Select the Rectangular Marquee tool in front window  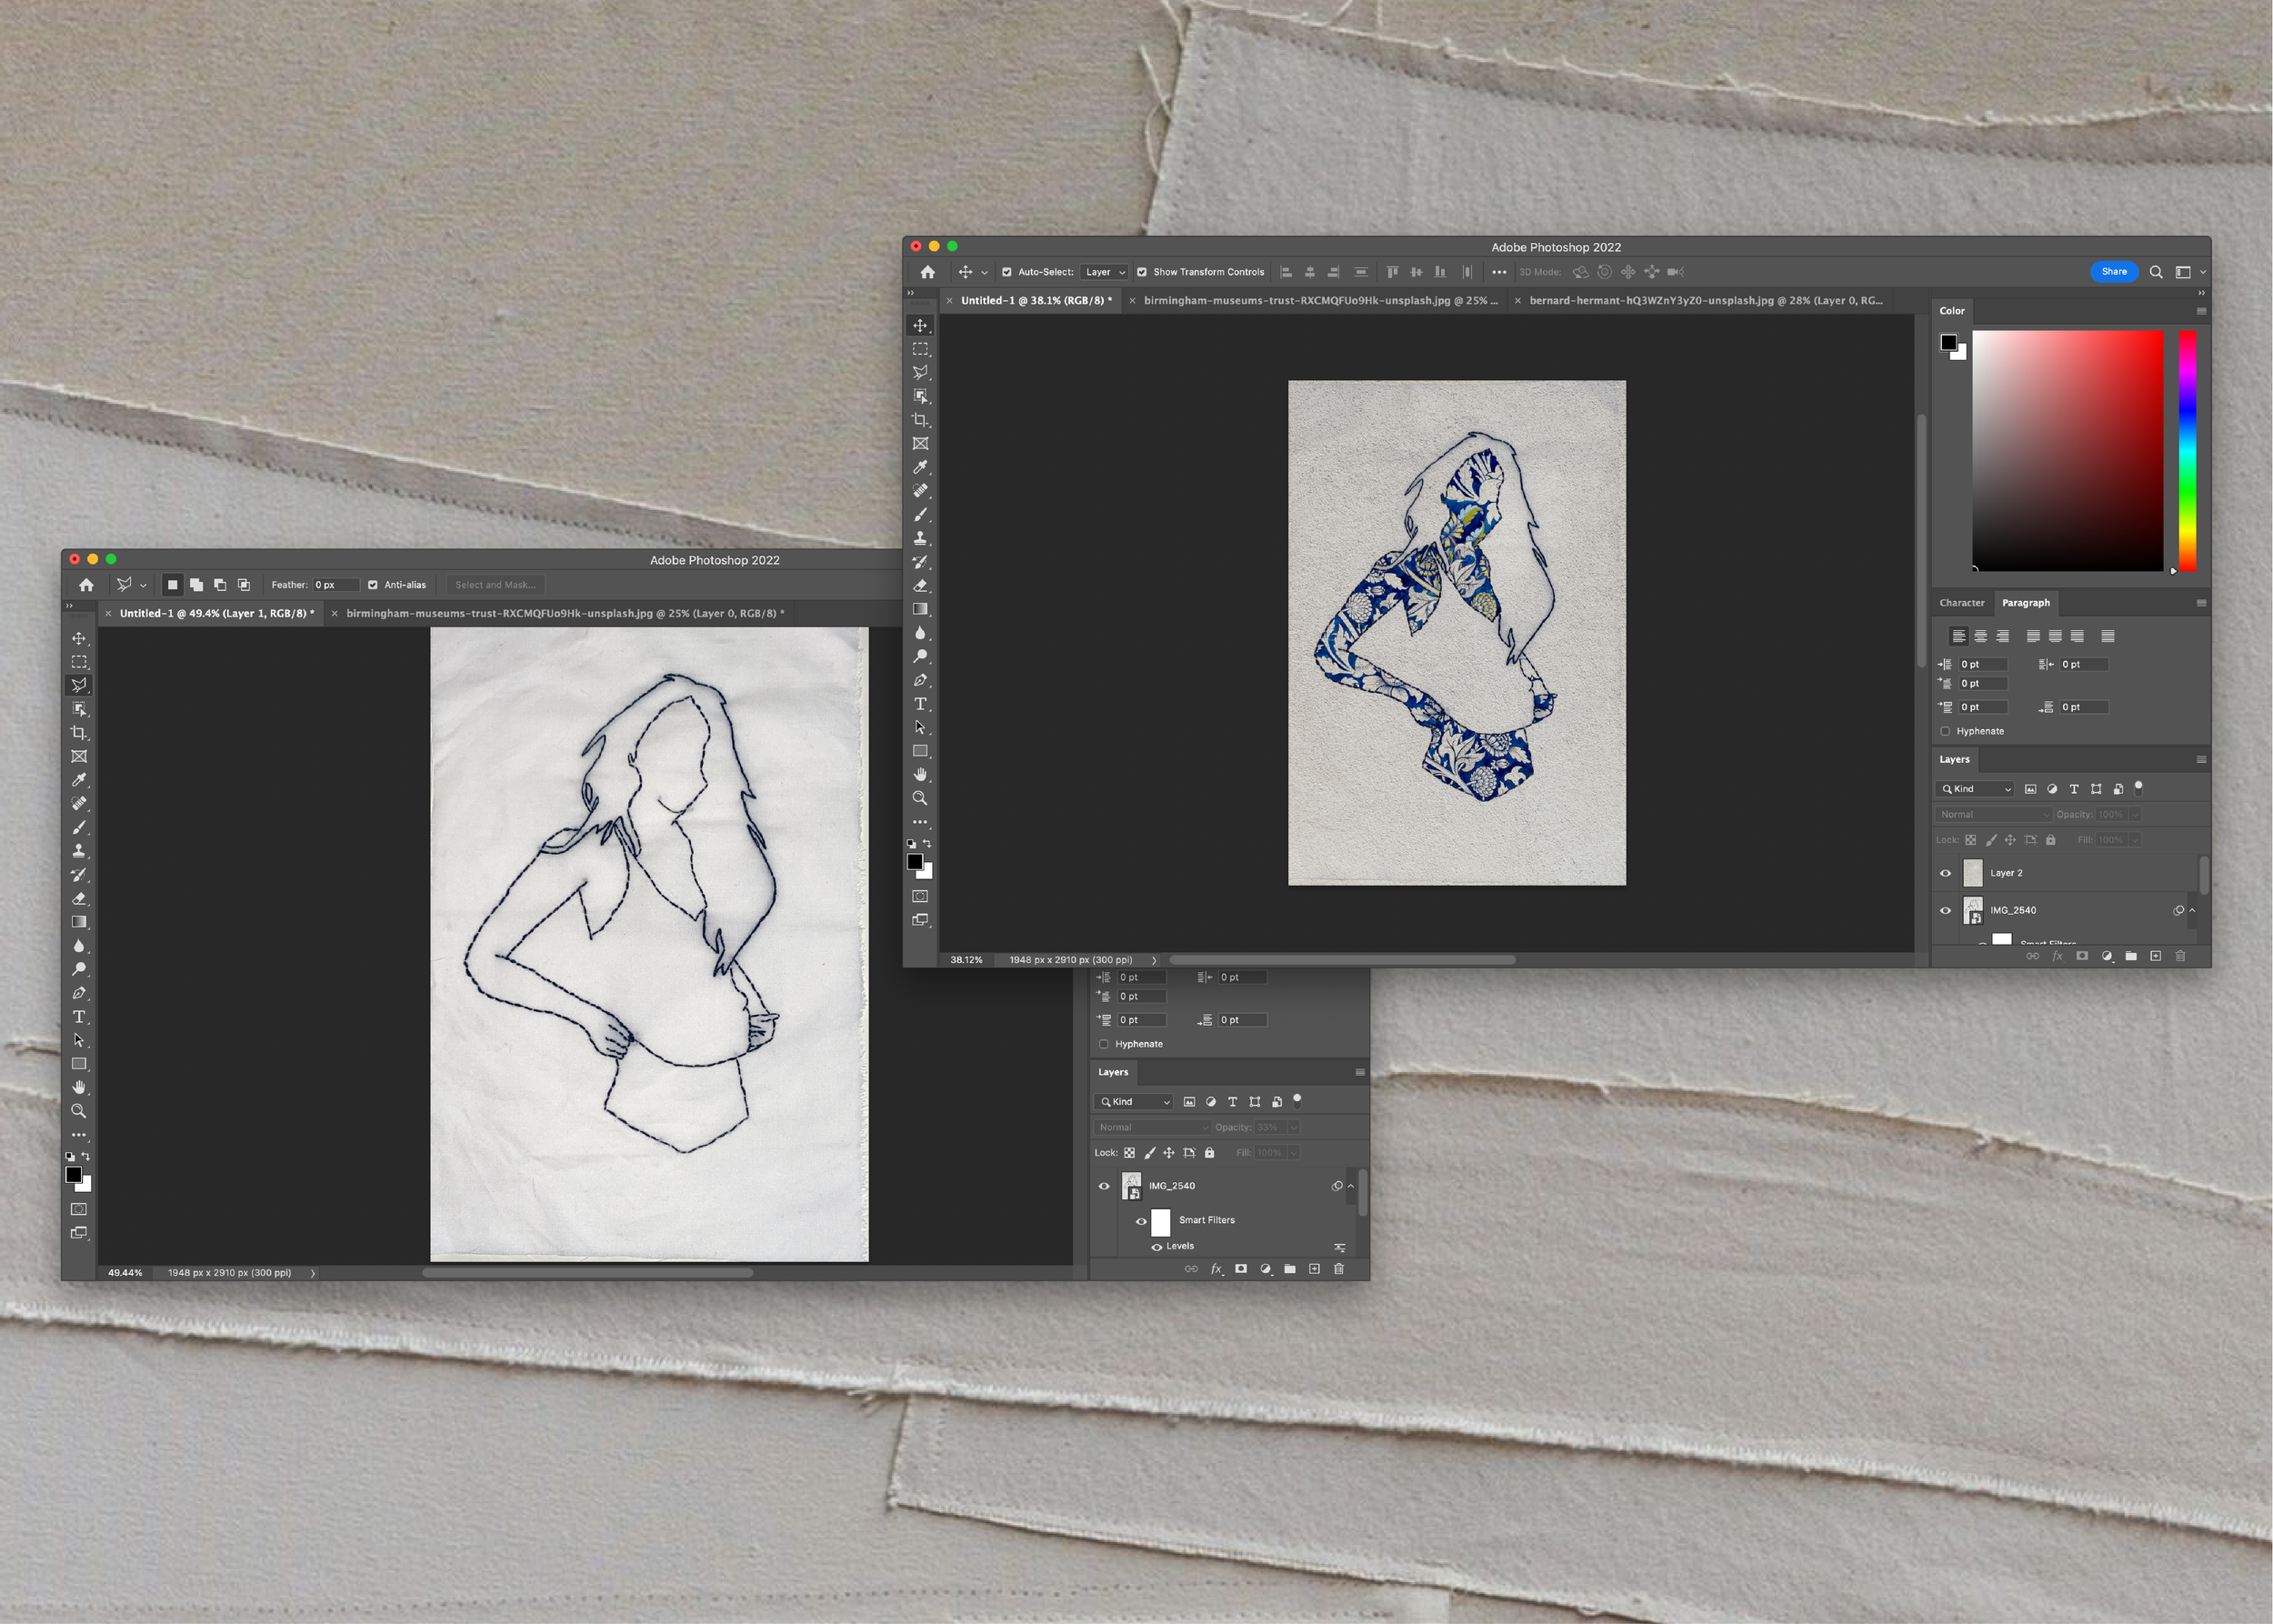tap(920, 349)
